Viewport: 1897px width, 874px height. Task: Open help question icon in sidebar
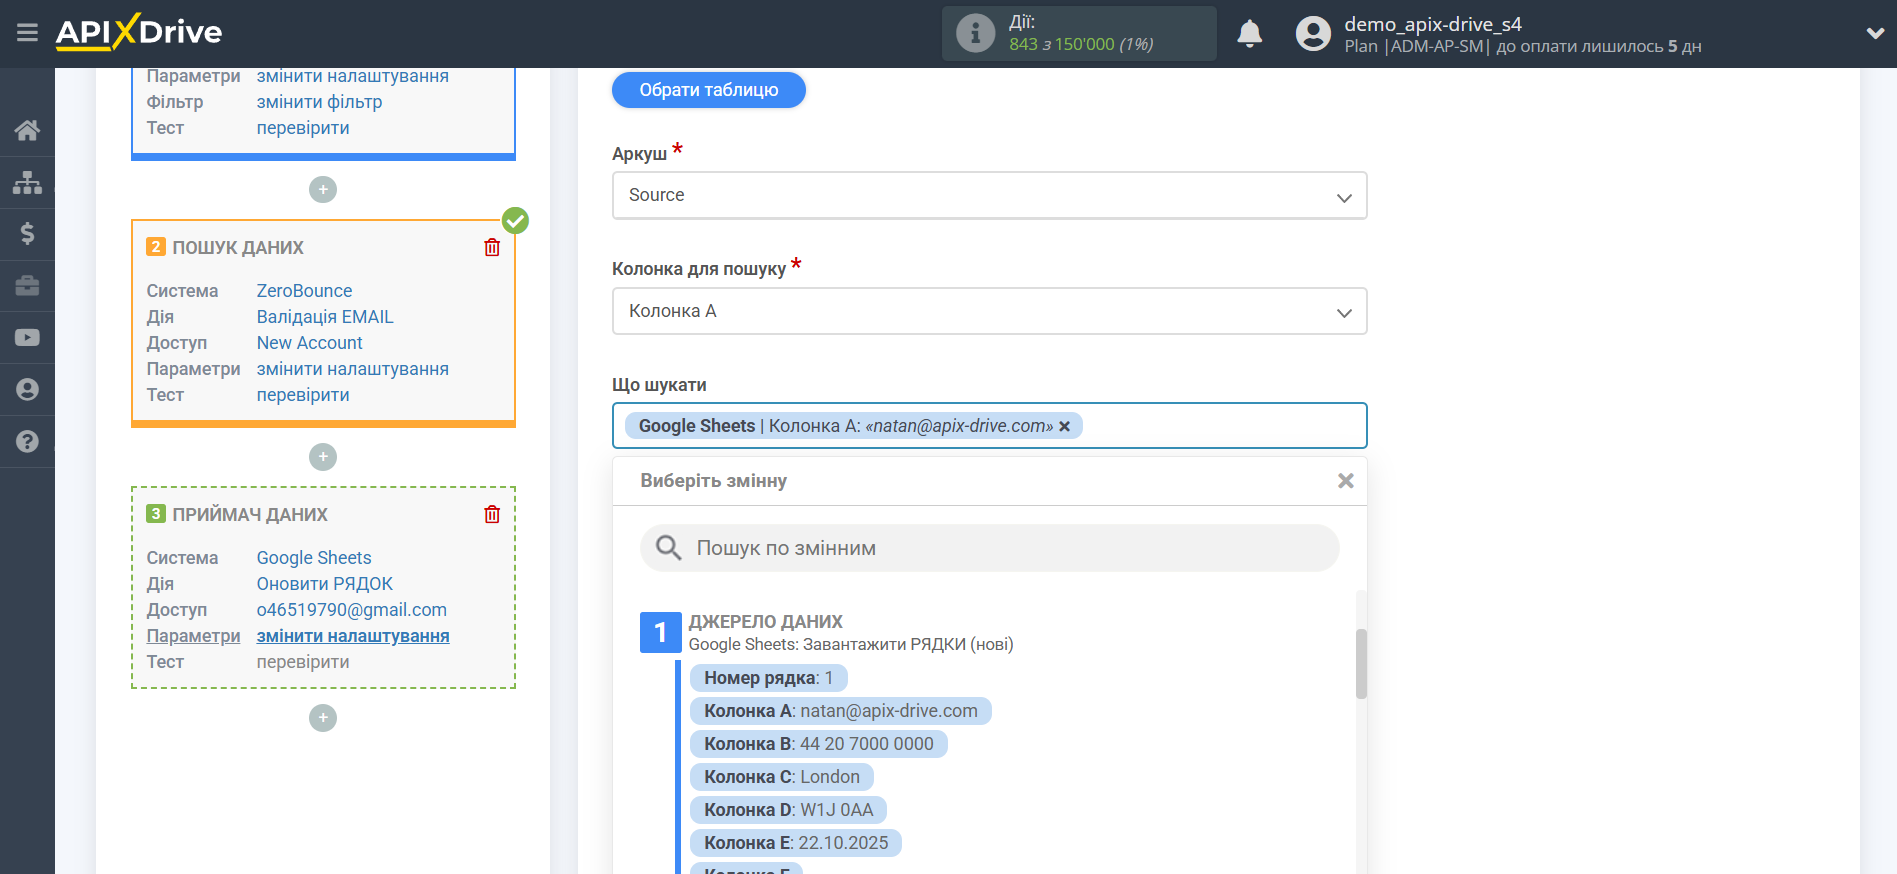coord(27,441)
